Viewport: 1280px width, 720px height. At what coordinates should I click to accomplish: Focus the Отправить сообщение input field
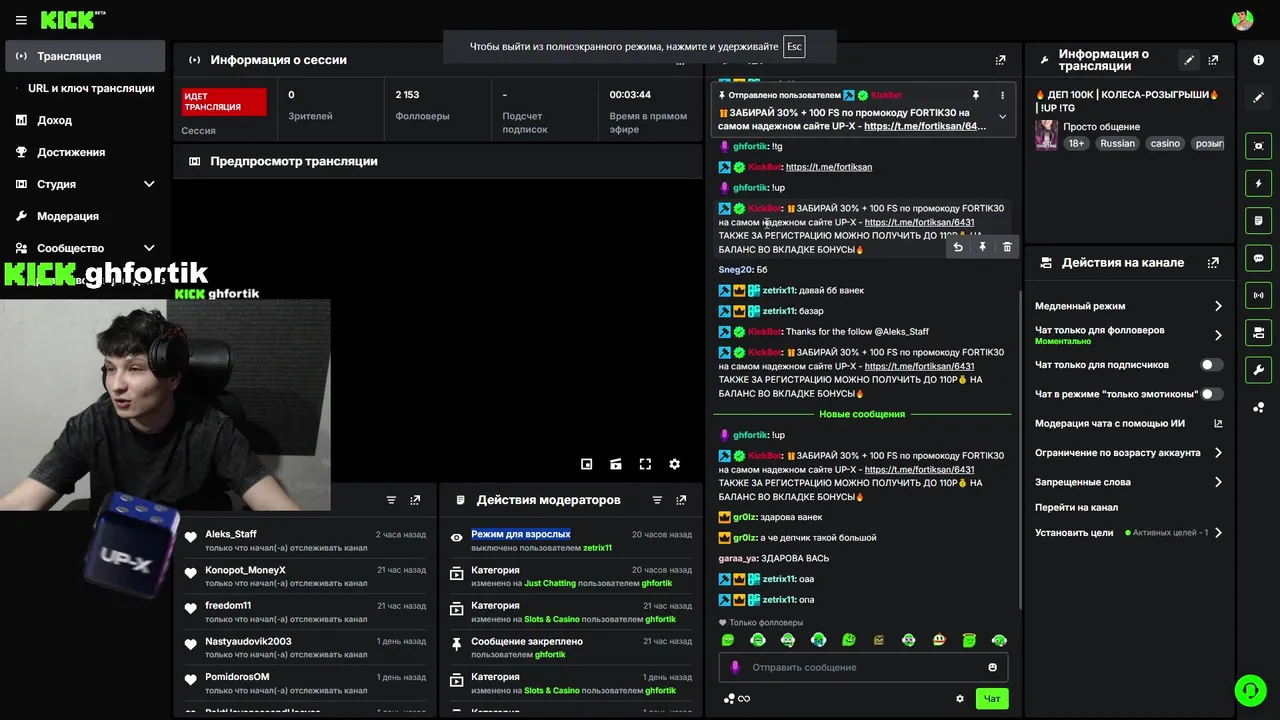click(x=863, y=667)
